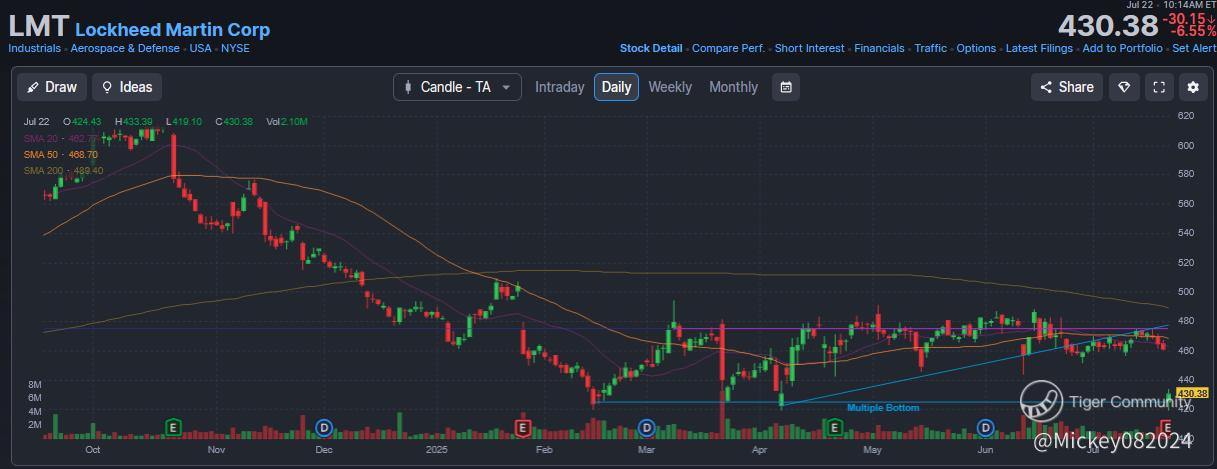Switch to the Intraday timeframe

(559, 87)
